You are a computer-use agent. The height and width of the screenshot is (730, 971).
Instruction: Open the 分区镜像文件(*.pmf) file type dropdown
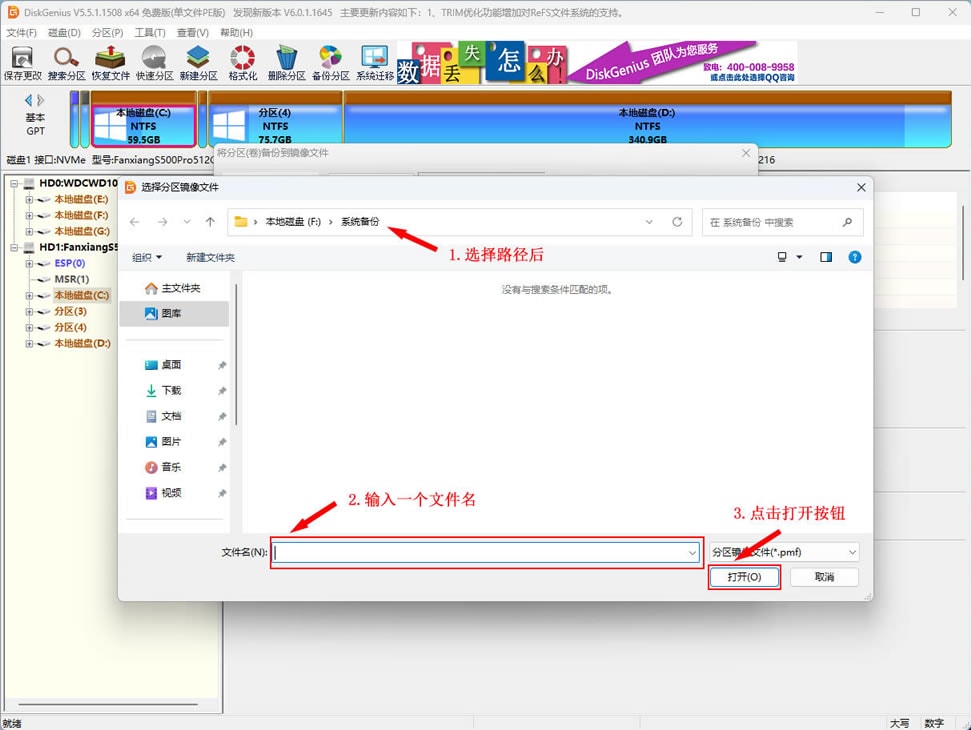[784, 552]
